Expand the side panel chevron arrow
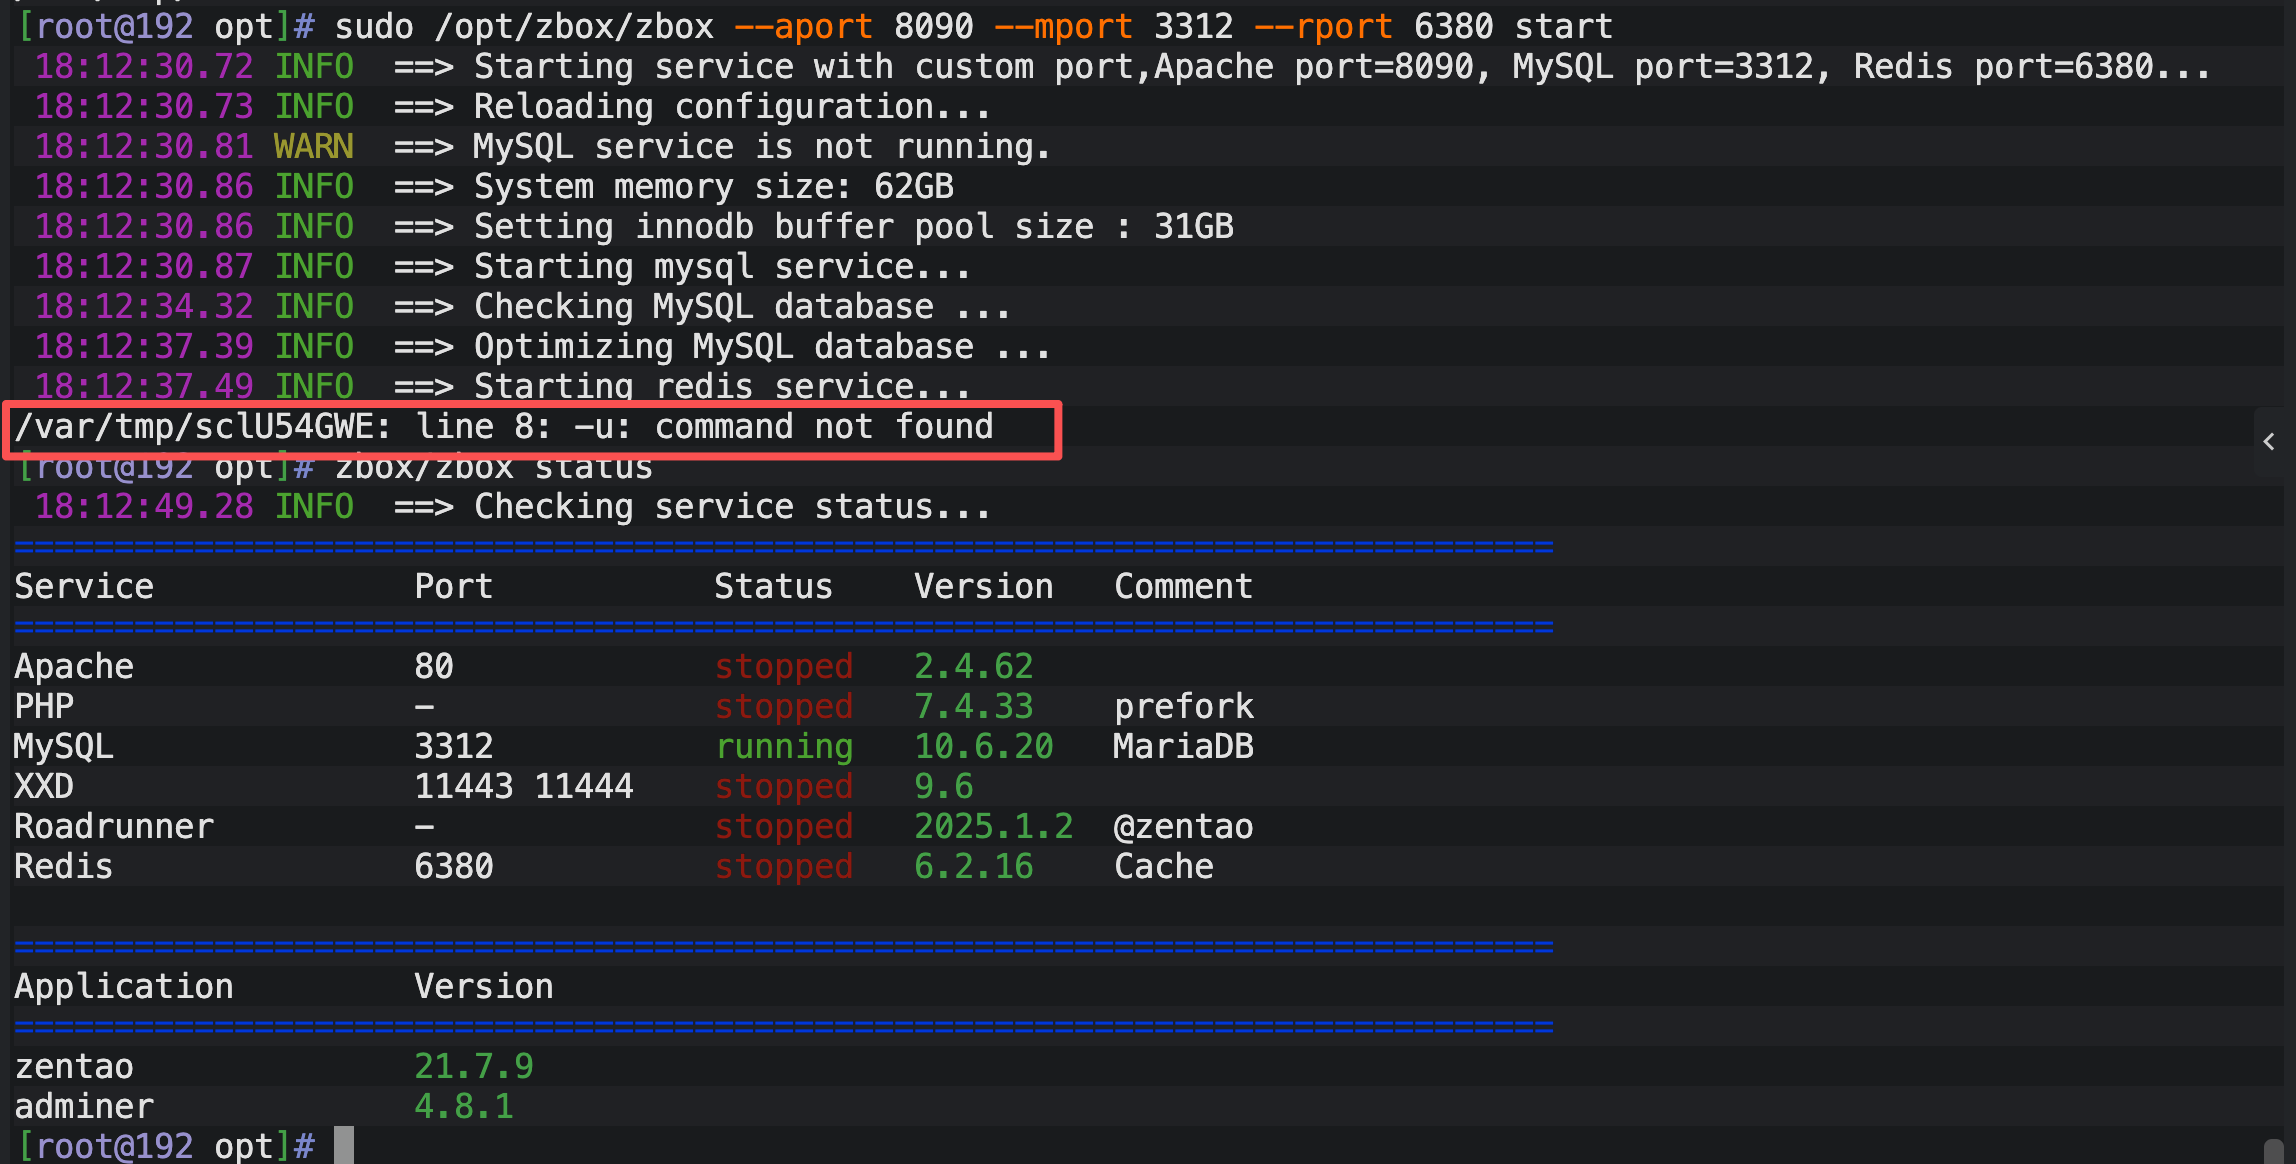This screenshot has height=1164, width=2296. (x=2269, y=441)
